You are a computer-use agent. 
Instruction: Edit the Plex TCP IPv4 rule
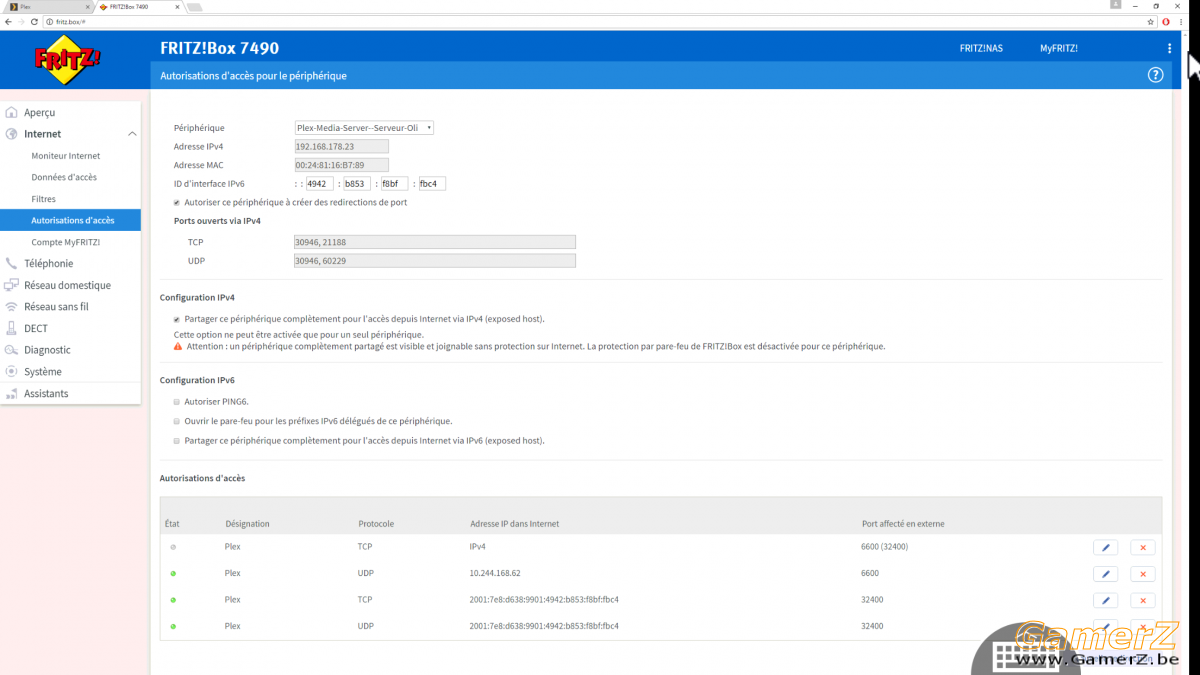pyautogui.click(x=1105, y=547)
